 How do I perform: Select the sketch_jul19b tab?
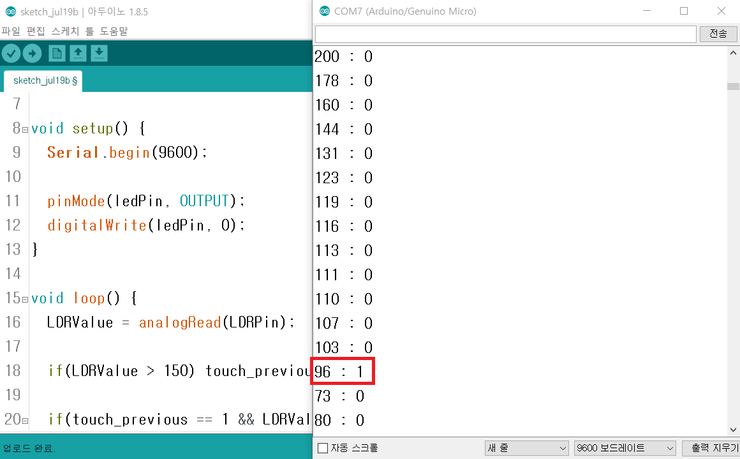point(46,80)
